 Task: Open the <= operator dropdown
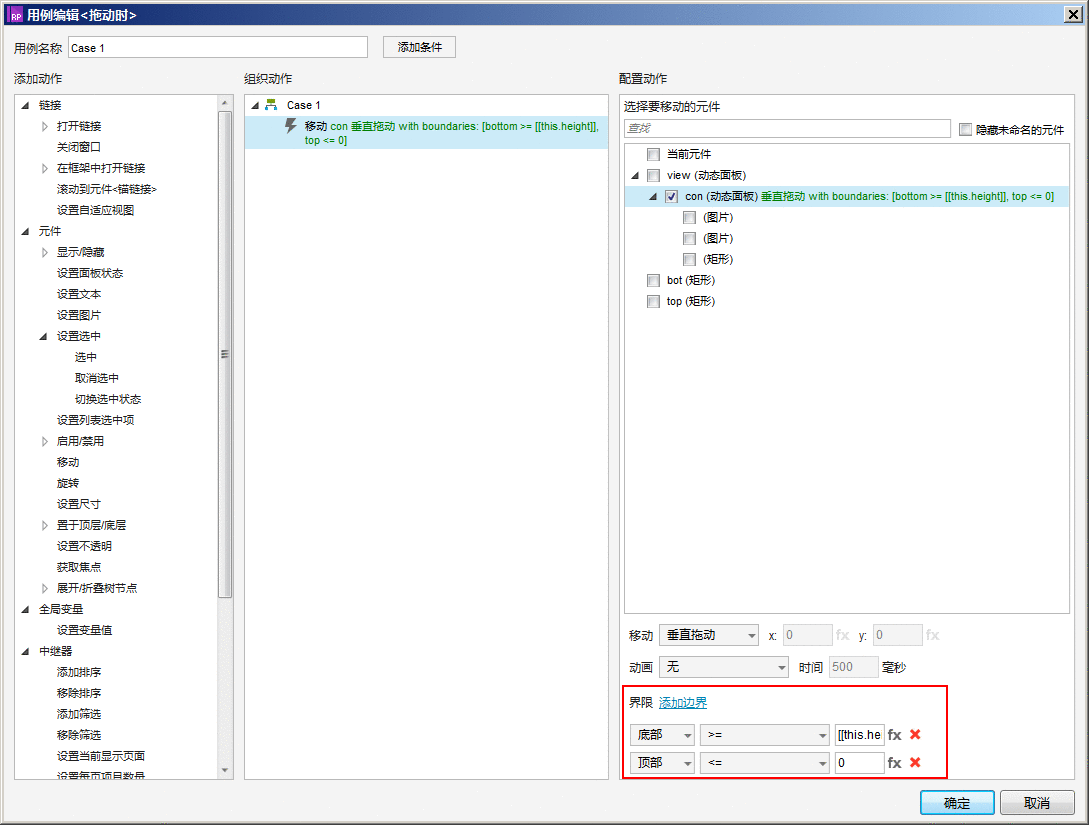click(765, 762)
